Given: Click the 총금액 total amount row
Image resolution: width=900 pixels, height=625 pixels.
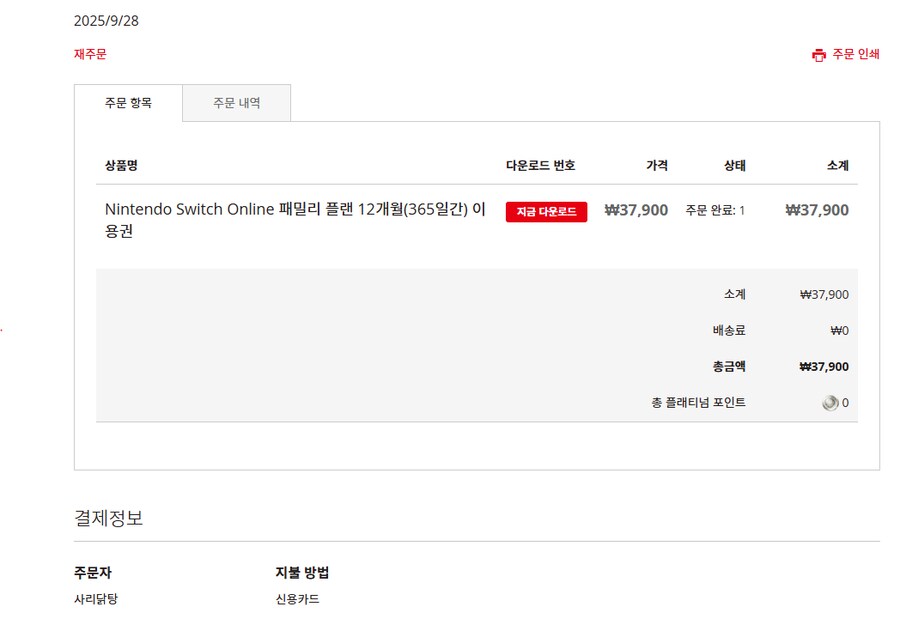Looking at the screenshot, I should (x=729, y=366).
